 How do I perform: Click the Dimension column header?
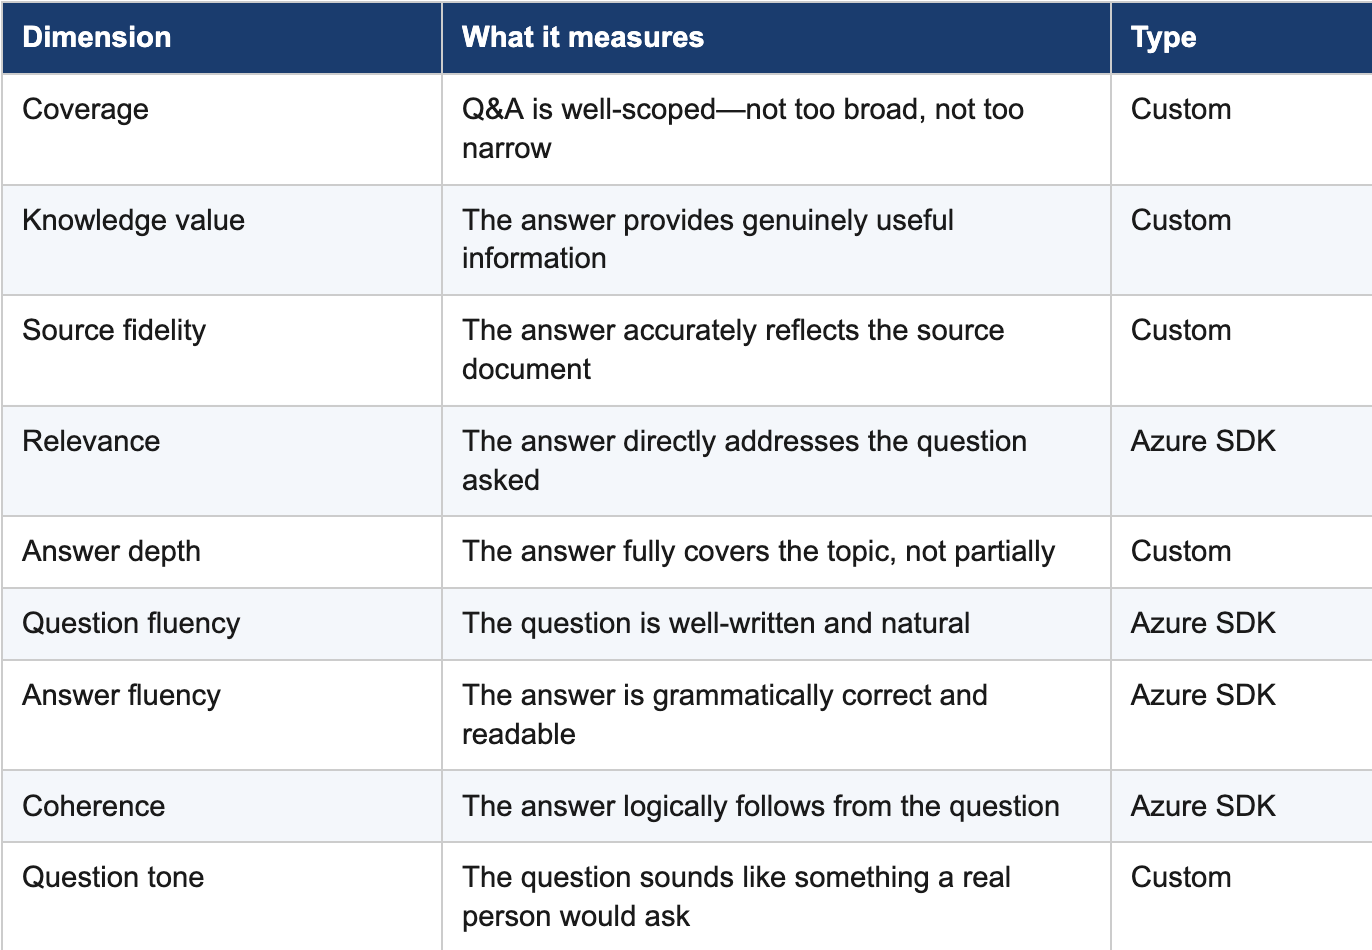coord(97,38)
